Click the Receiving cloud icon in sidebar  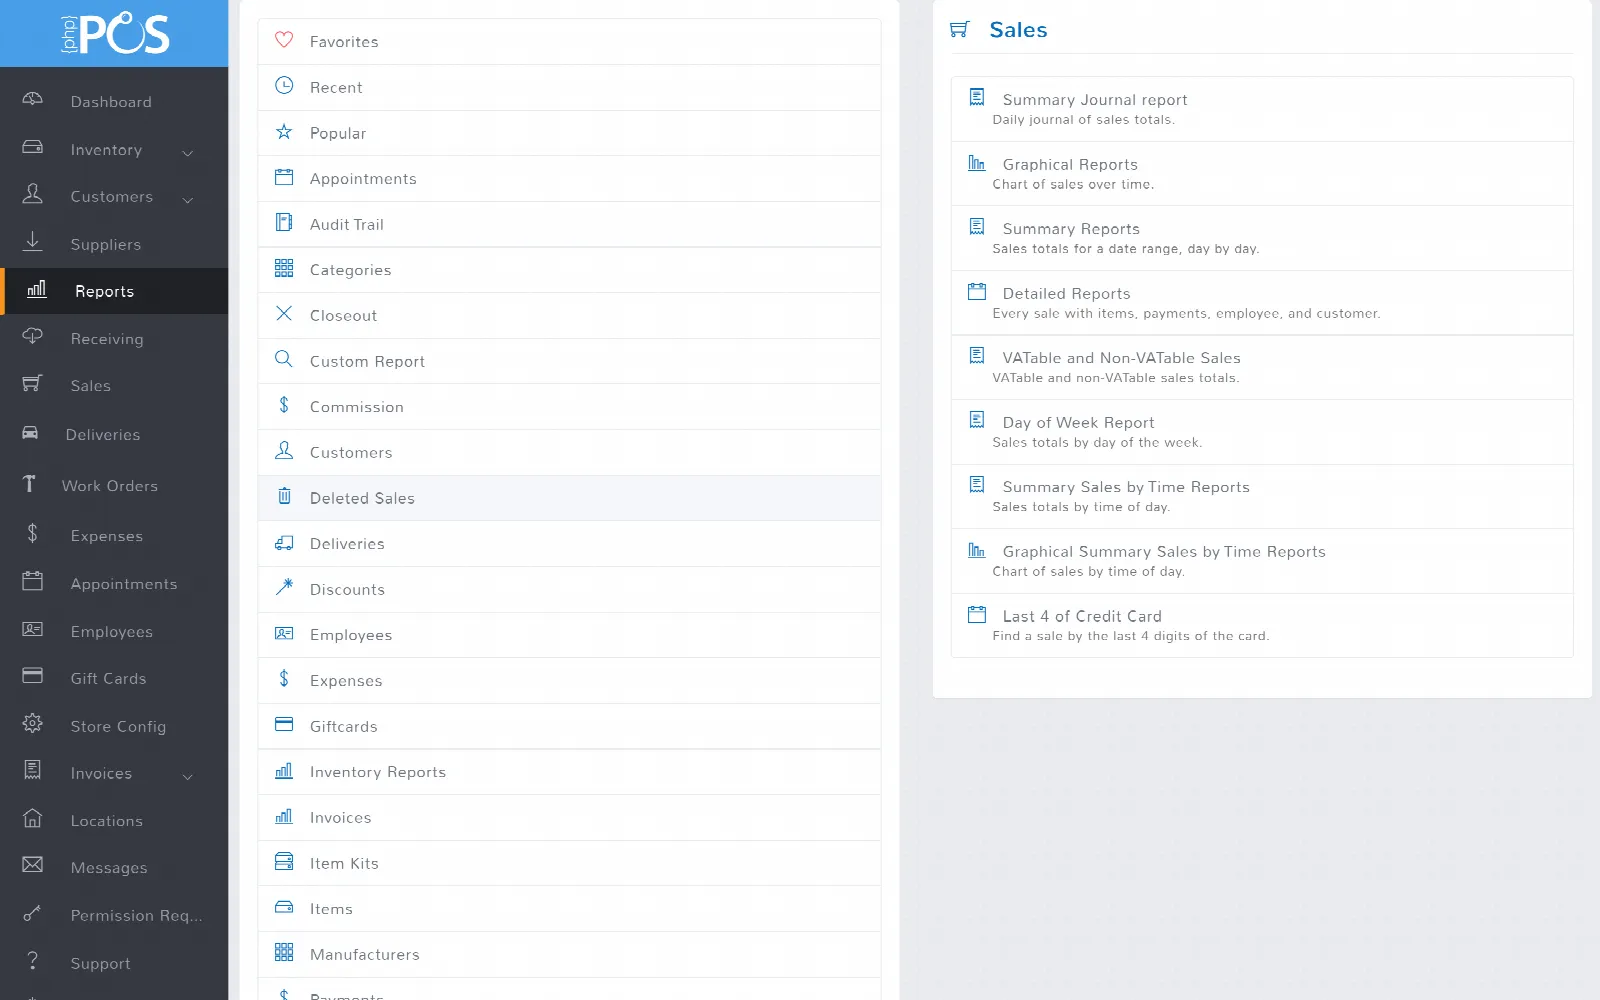pos(32,337)
